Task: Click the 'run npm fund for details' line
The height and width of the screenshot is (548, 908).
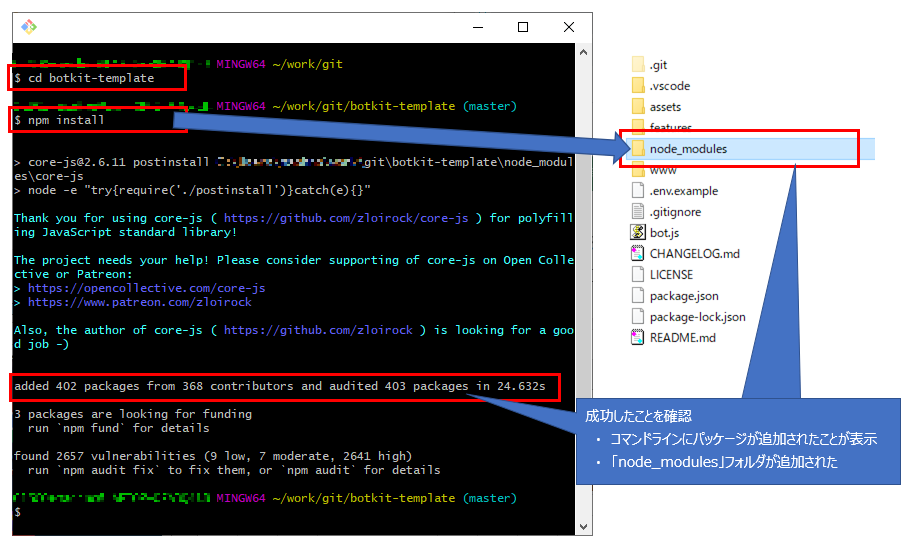Action: pos(119,428)
